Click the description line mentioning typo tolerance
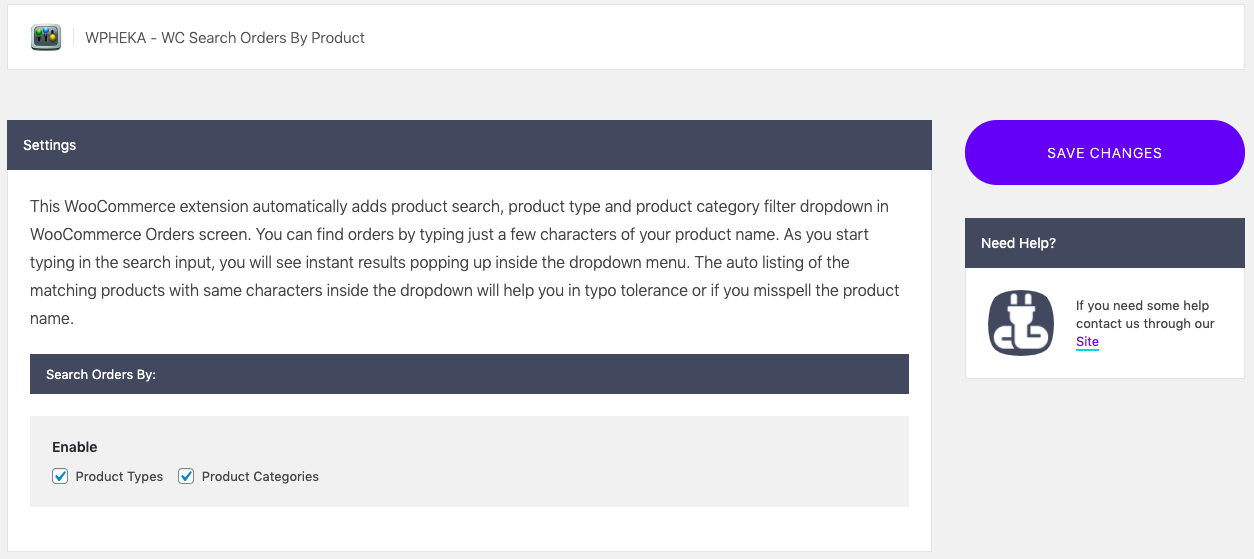The height and width of the screenshot is (559, 1254). [464, 290]
